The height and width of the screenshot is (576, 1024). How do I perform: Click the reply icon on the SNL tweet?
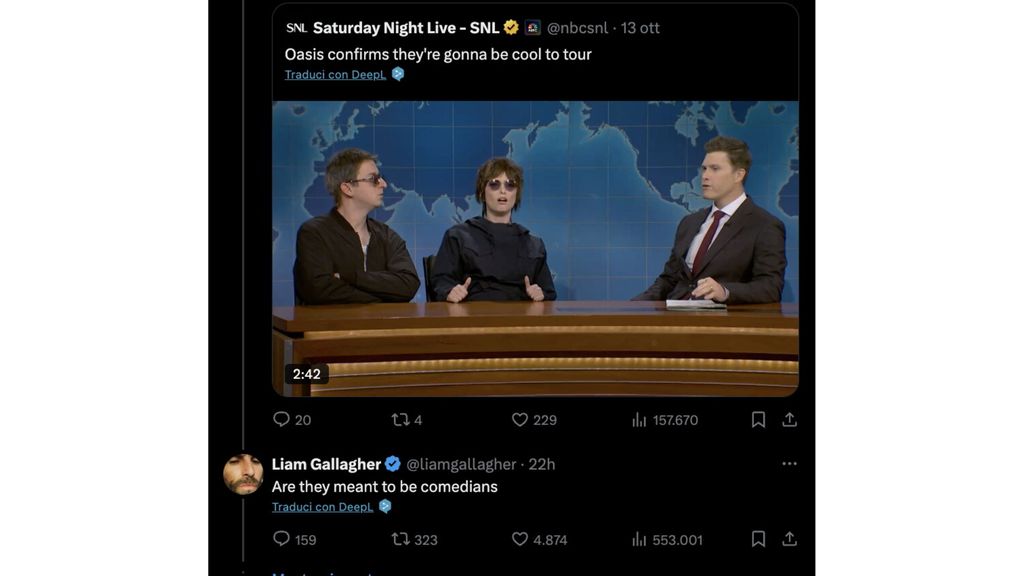(281, 420)
